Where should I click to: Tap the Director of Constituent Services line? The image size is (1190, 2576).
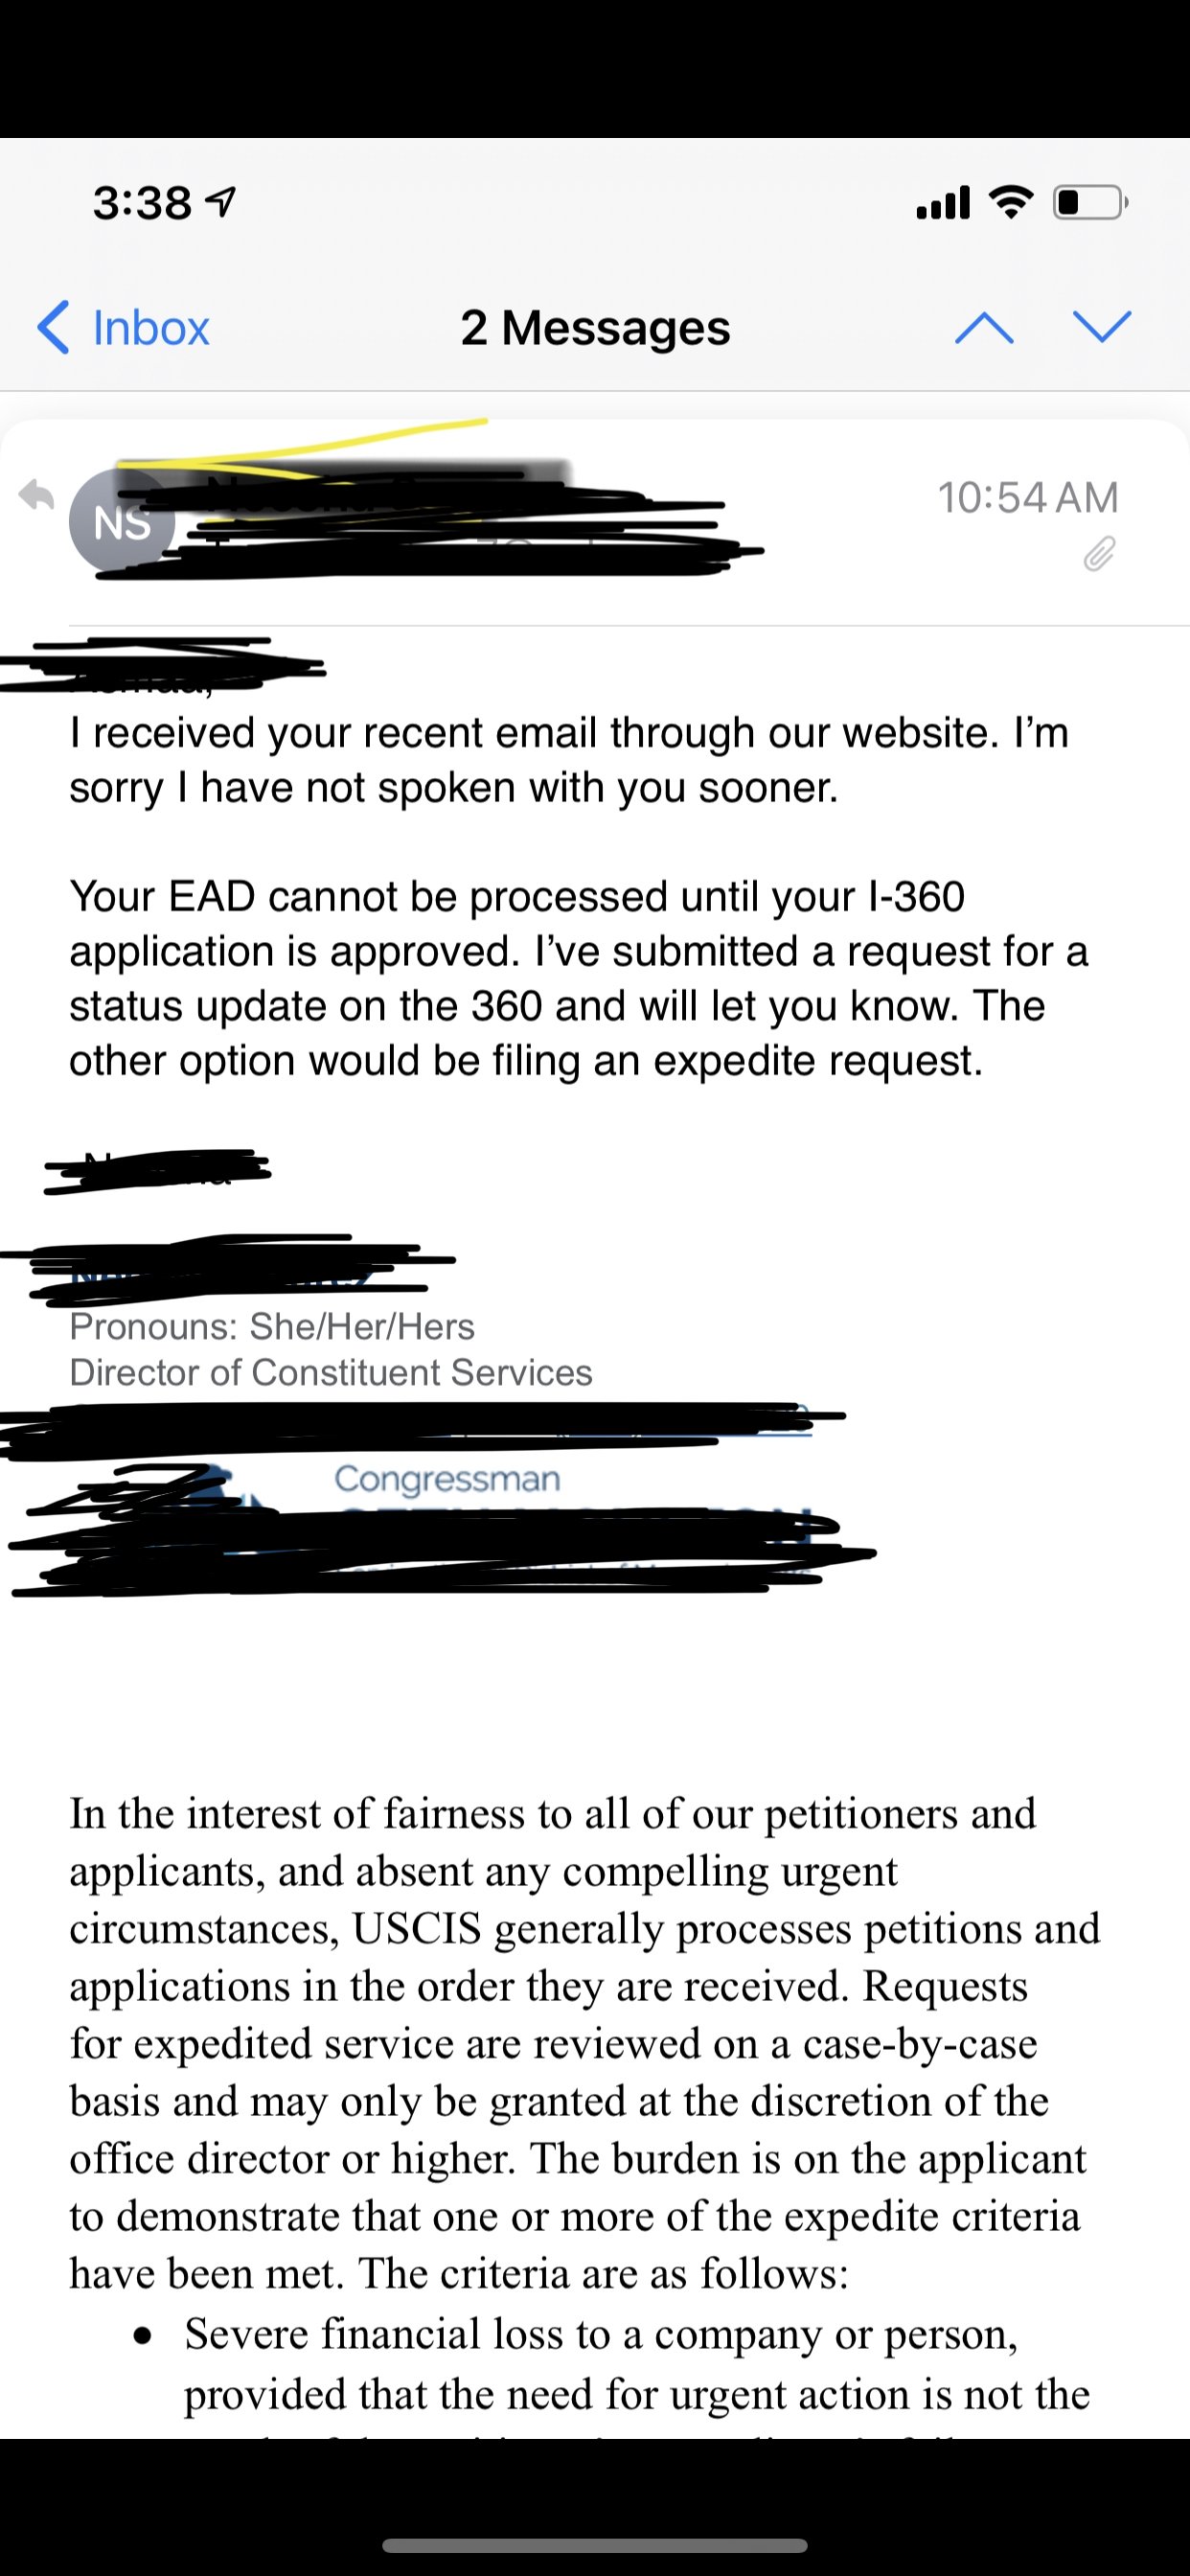point(330,1372)
